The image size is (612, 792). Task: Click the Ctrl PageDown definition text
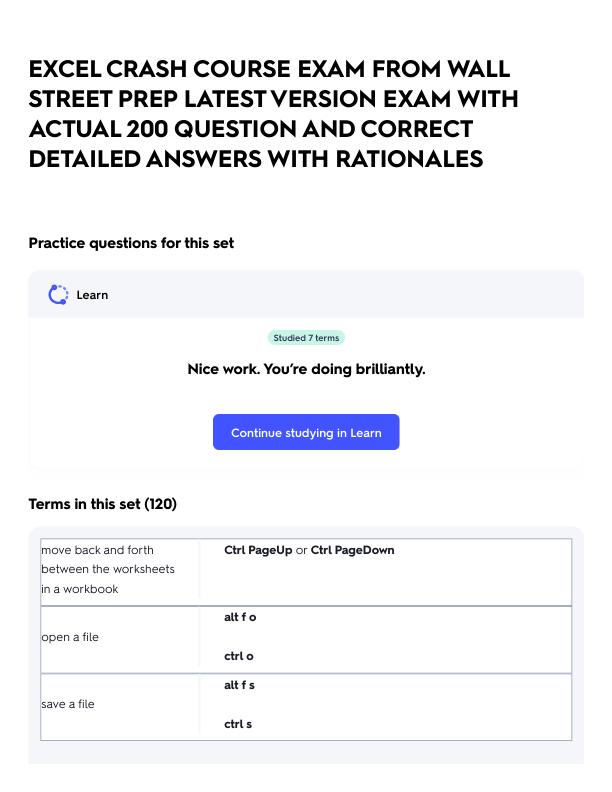pos(352,550)
